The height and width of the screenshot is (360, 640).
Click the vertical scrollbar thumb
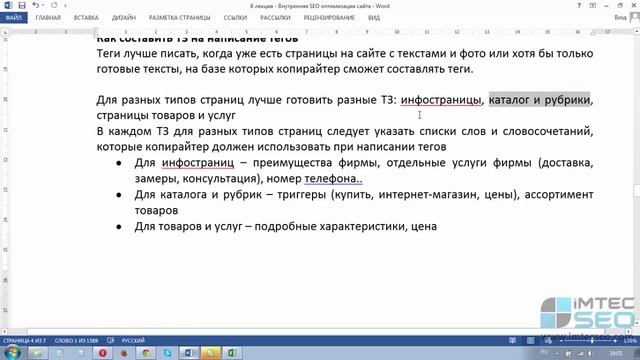[636, 190]
